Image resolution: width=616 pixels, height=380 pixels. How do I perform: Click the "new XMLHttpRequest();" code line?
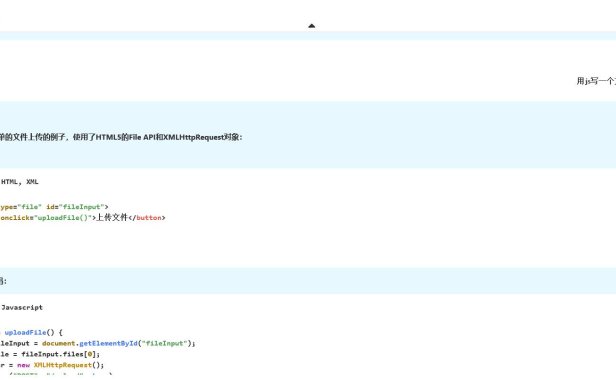coord(52,365)
